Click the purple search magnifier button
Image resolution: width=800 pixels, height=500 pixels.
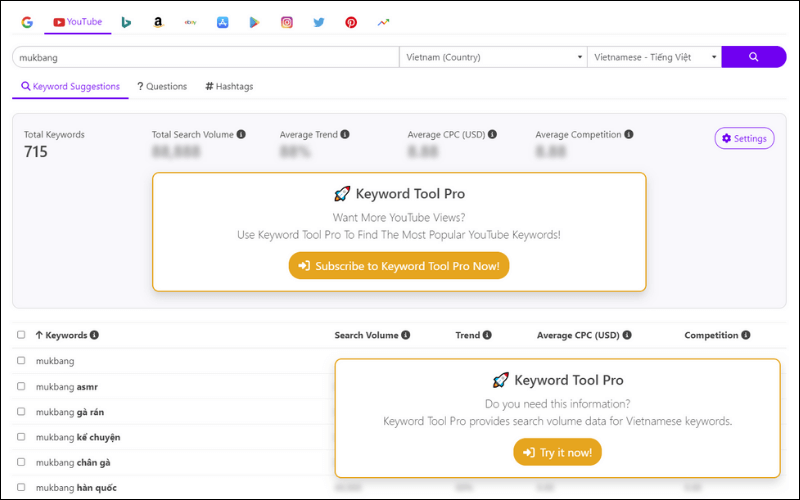[x=753, y=57]
